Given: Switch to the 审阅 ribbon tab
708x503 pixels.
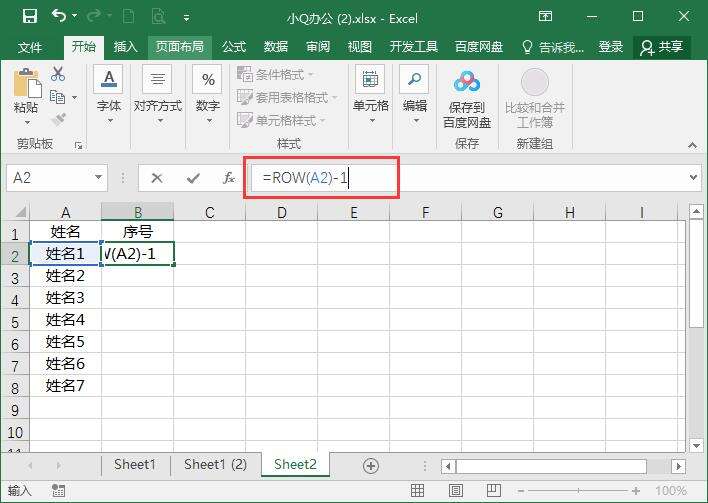Looking at the screenshot, I should pyautogui.click(x=318, y=47).
